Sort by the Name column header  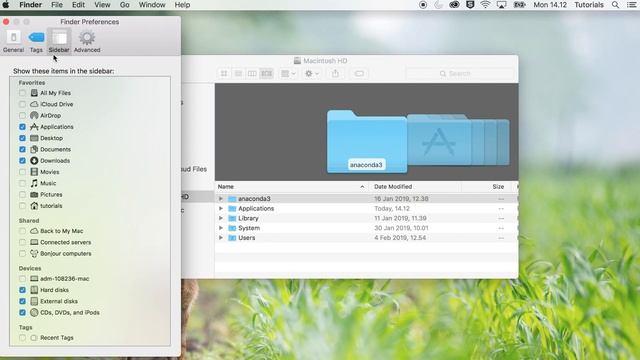292,187
